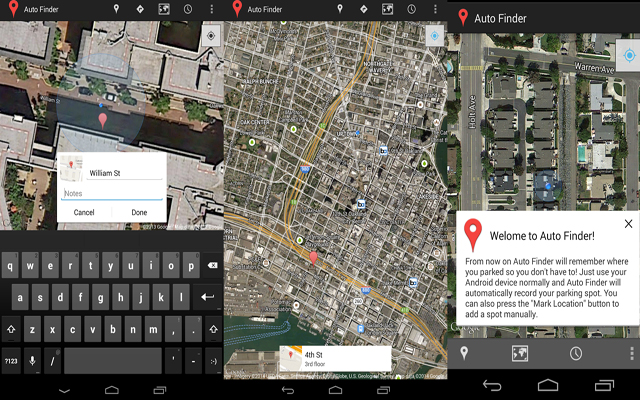Tap the space bar key

(113, 361)
